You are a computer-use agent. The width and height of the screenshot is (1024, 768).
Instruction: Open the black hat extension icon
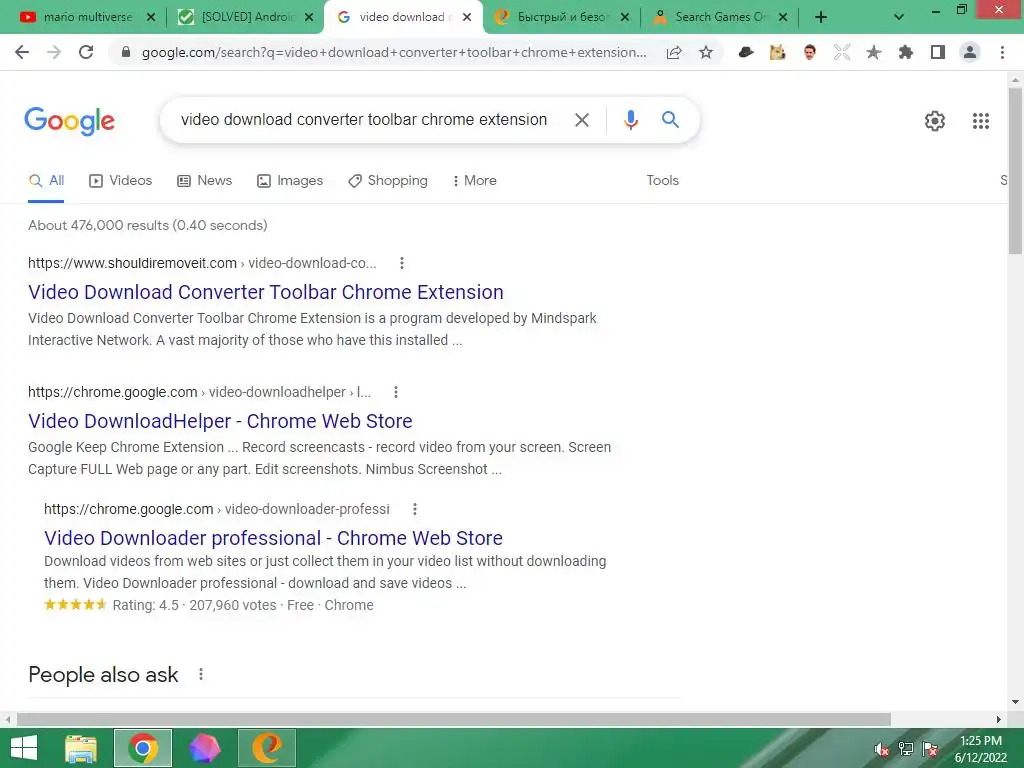[745, 52]
